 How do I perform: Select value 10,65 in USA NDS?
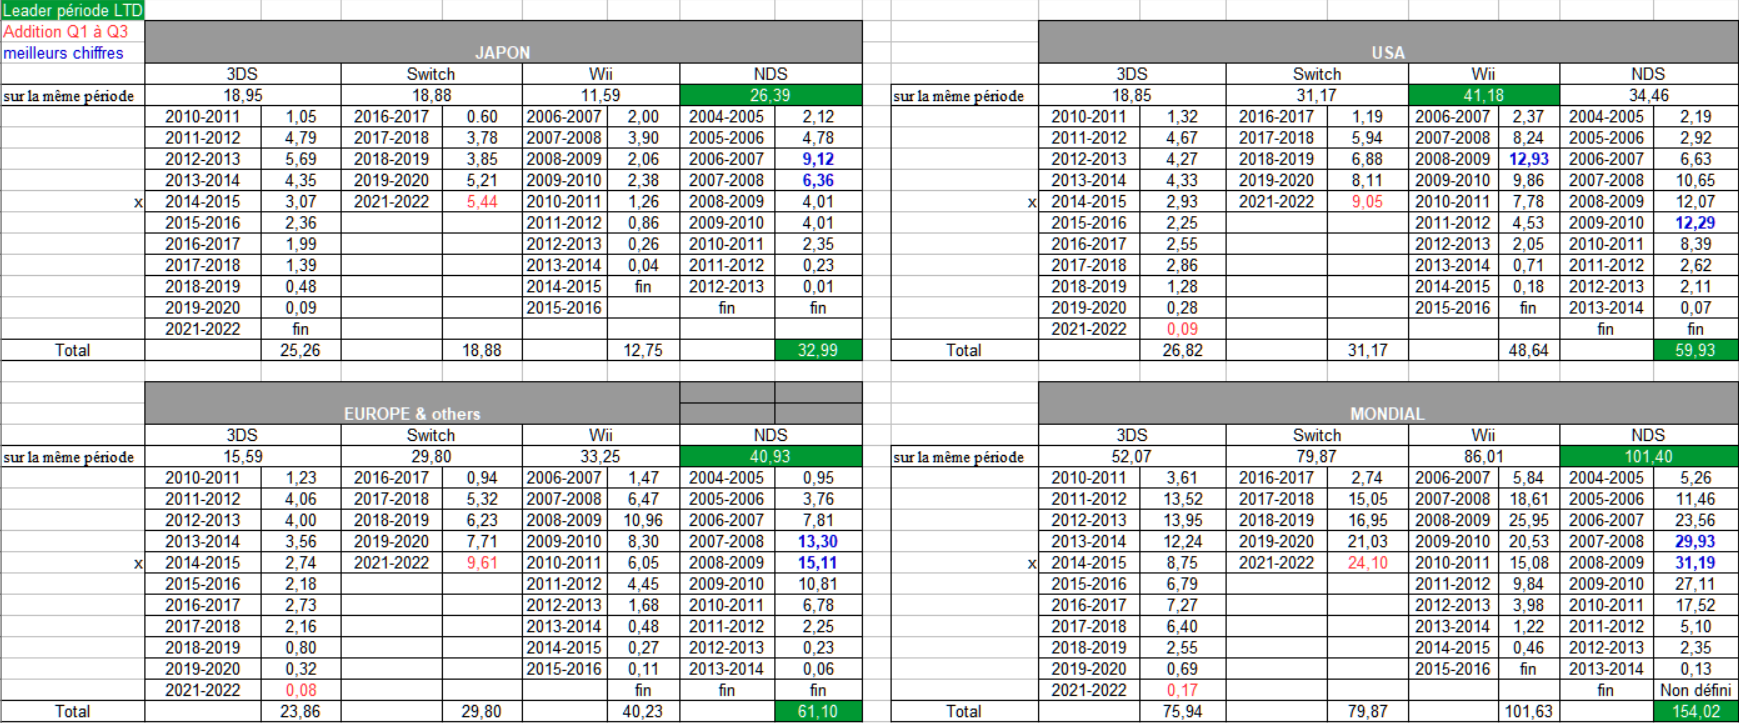click(x=1695, y=180)
